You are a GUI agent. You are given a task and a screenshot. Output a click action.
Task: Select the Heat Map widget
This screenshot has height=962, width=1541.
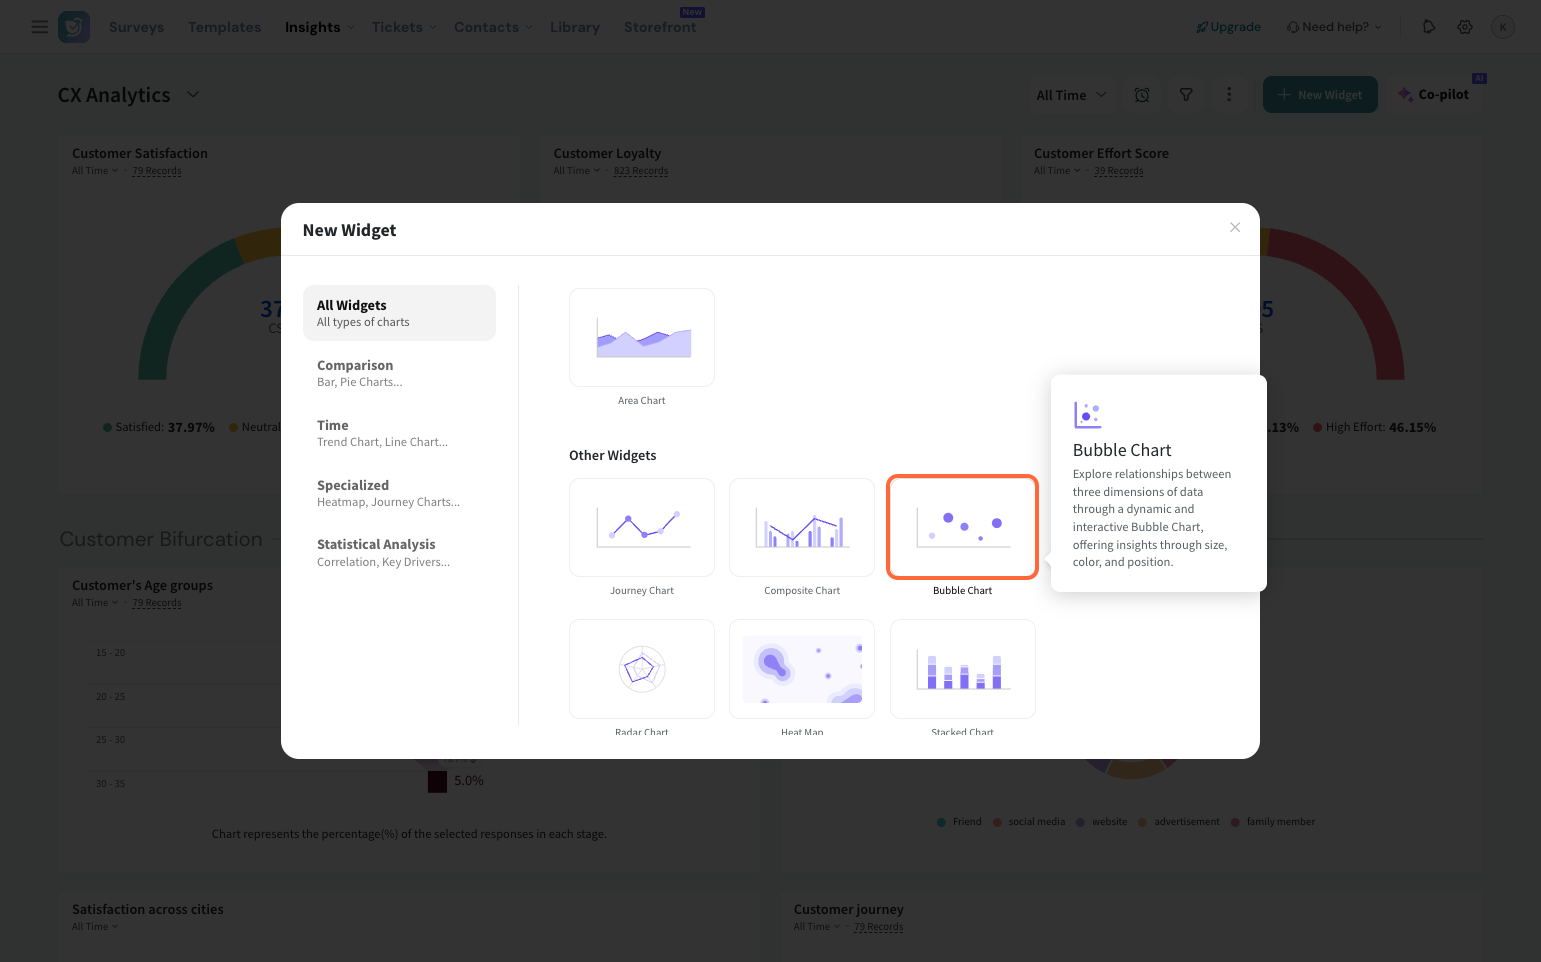pyautogui.click(x=801, y=668)
